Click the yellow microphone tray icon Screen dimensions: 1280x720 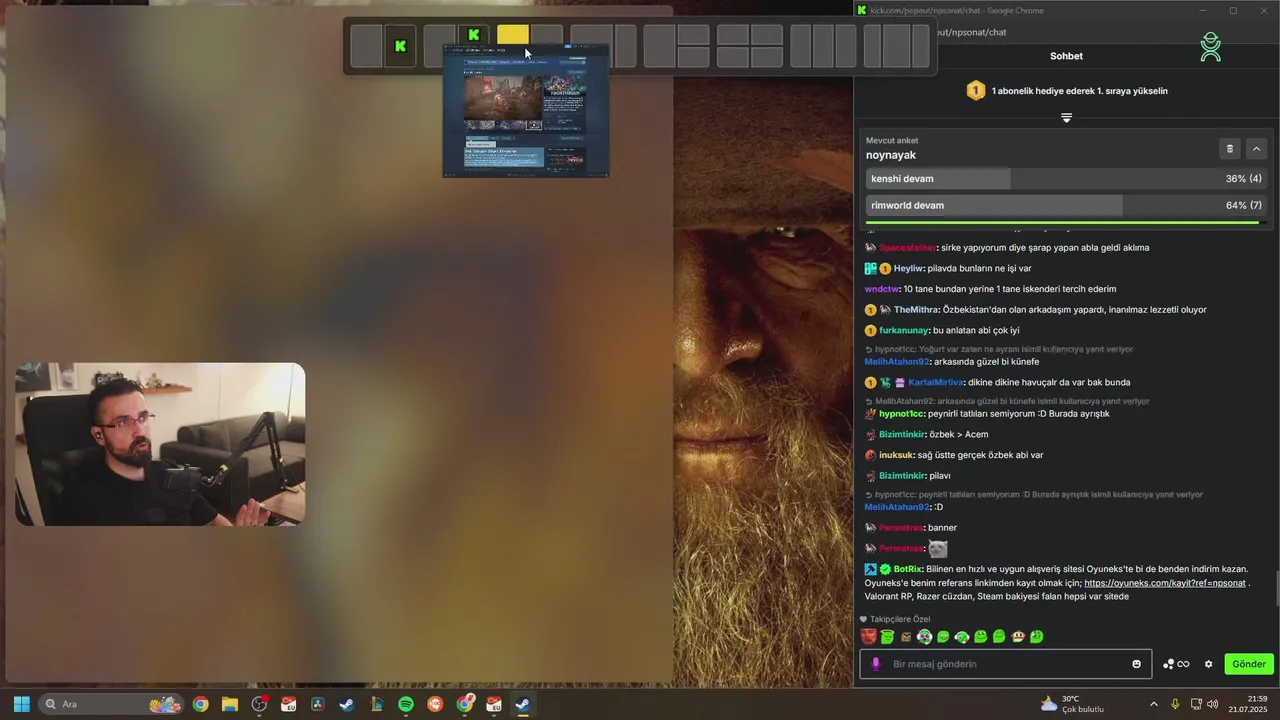tap(1175, 704)
